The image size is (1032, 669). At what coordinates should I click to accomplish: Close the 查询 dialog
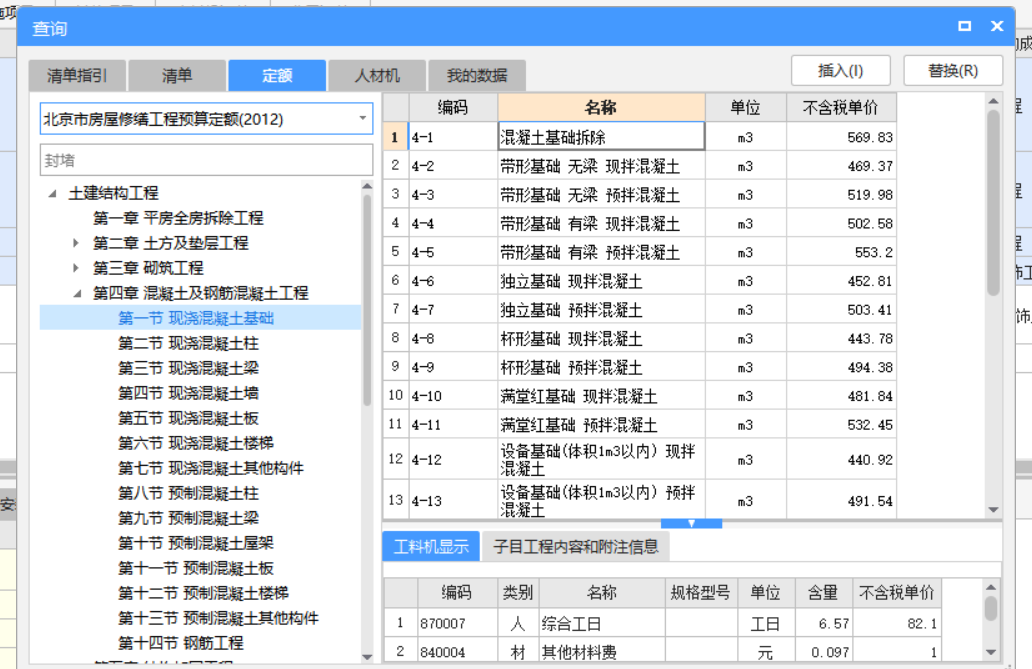(x=997, y=26)
